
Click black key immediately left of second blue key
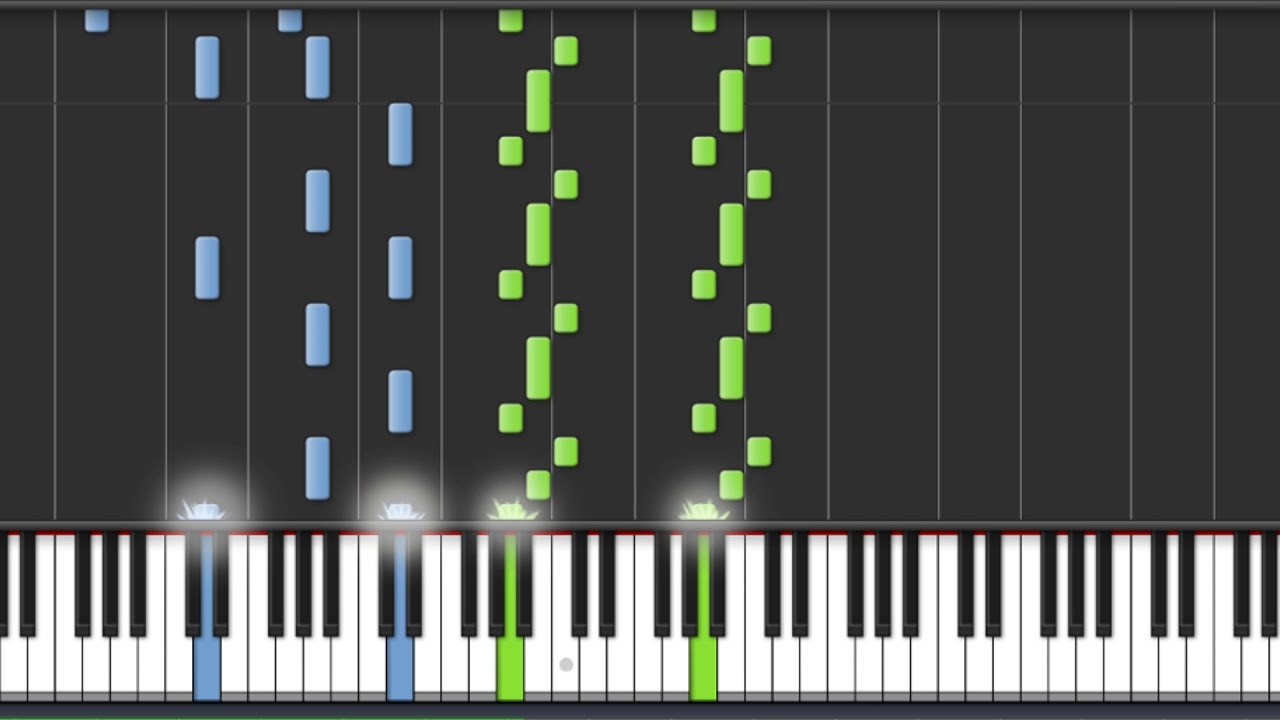(386, 584)
